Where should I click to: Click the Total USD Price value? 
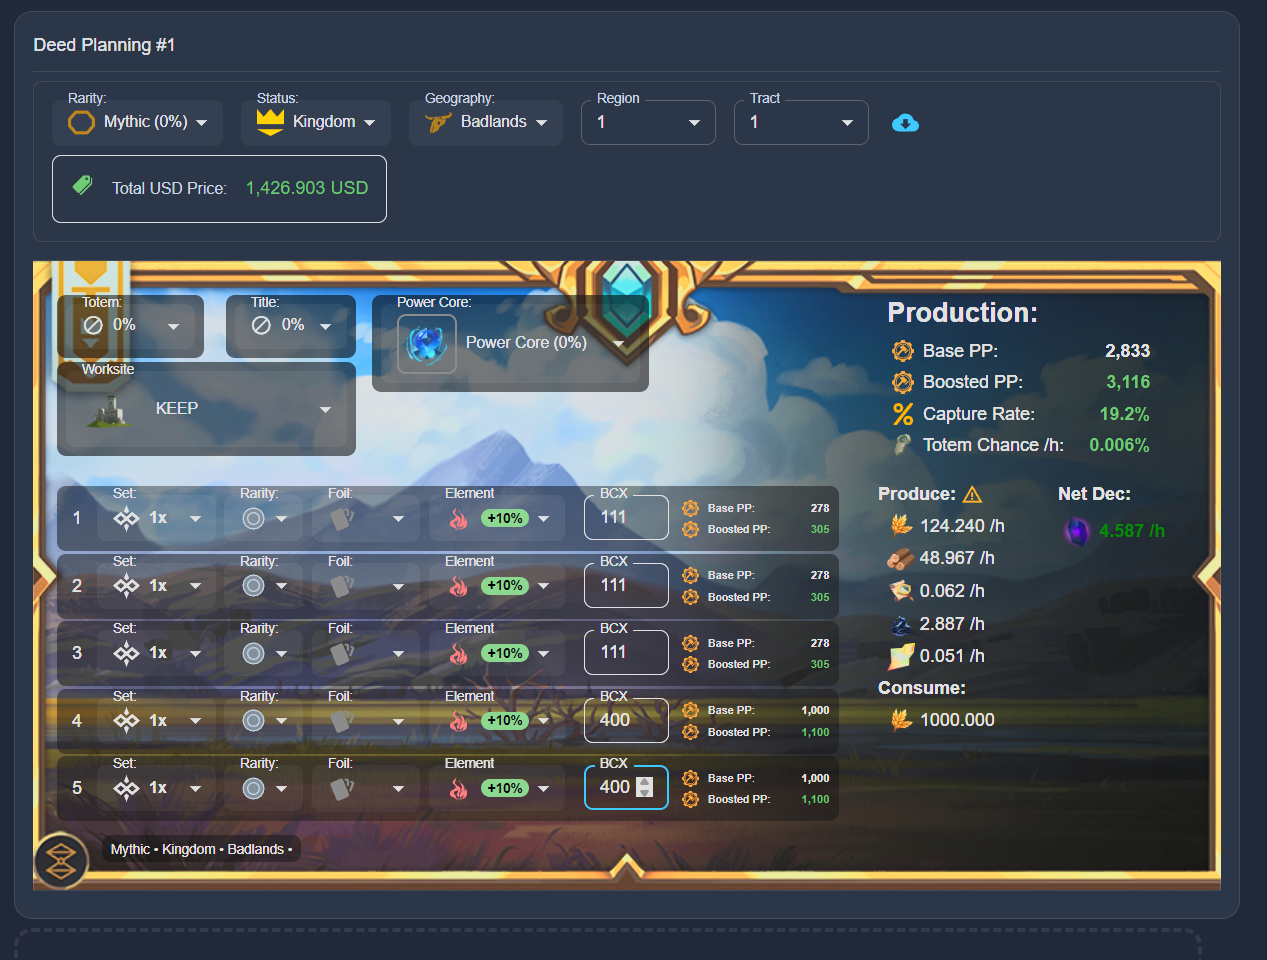coord(307,188)
